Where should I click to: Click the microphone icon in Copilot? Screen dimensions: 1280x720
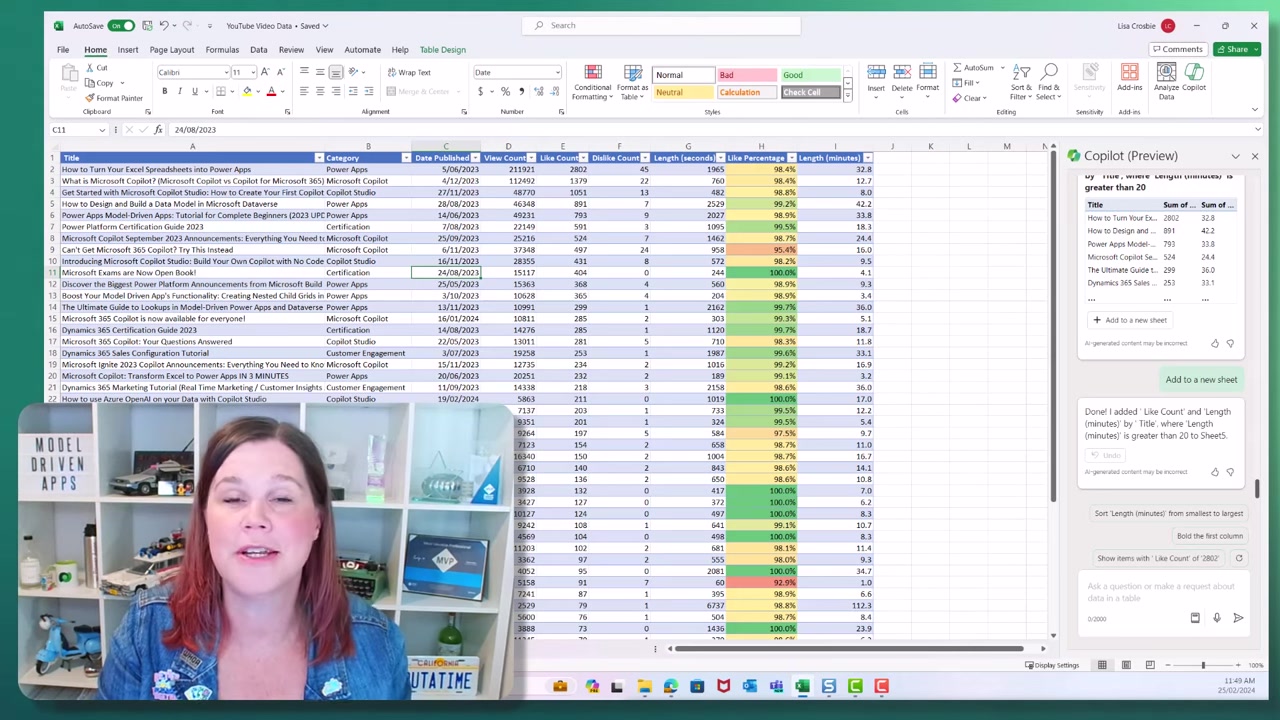point(1216,618)
